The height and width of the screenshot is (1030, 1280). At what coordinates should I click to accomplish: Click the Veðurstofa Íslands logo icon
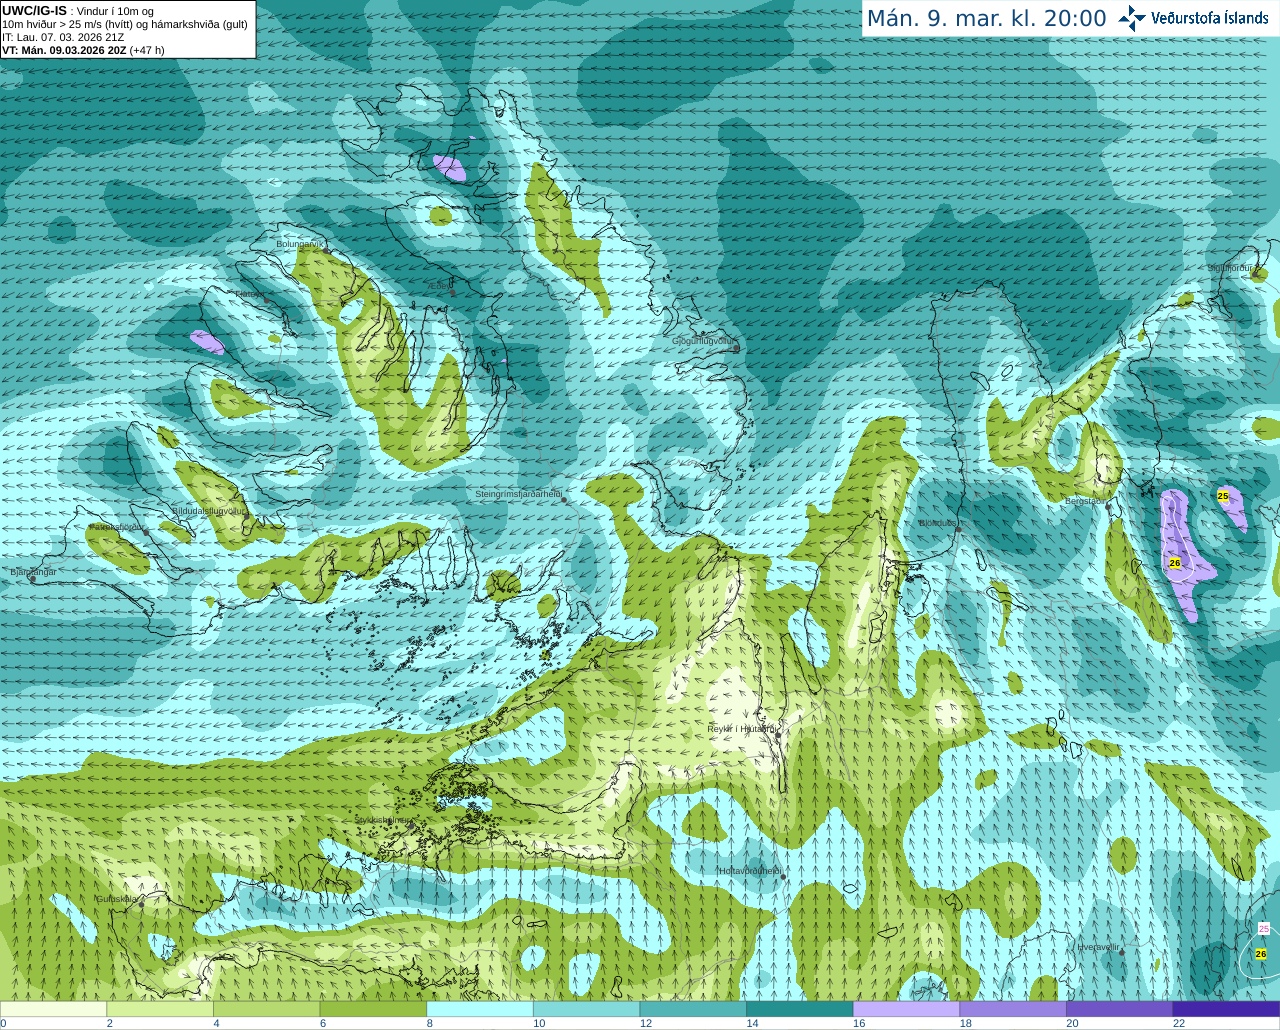[x=1132, y=18]
